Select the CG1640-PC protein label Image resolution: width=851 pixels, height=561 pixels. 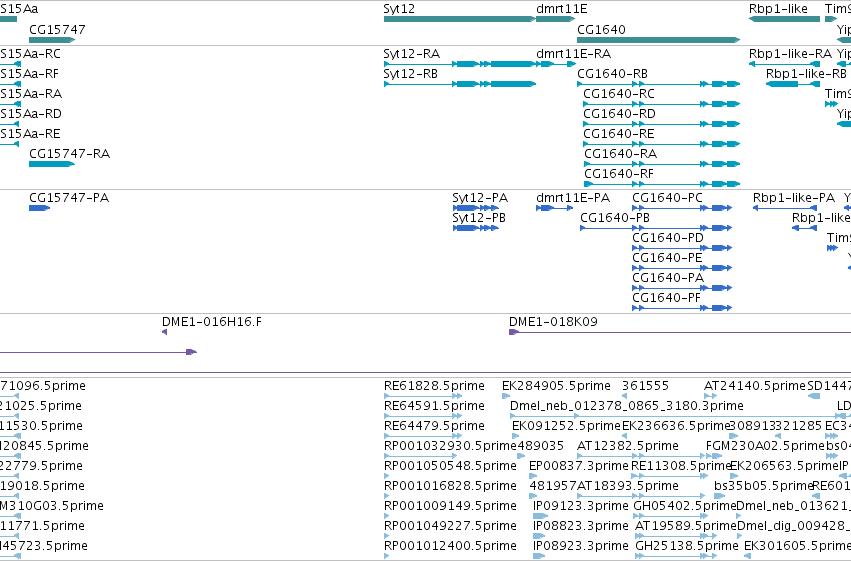point(668,198)
